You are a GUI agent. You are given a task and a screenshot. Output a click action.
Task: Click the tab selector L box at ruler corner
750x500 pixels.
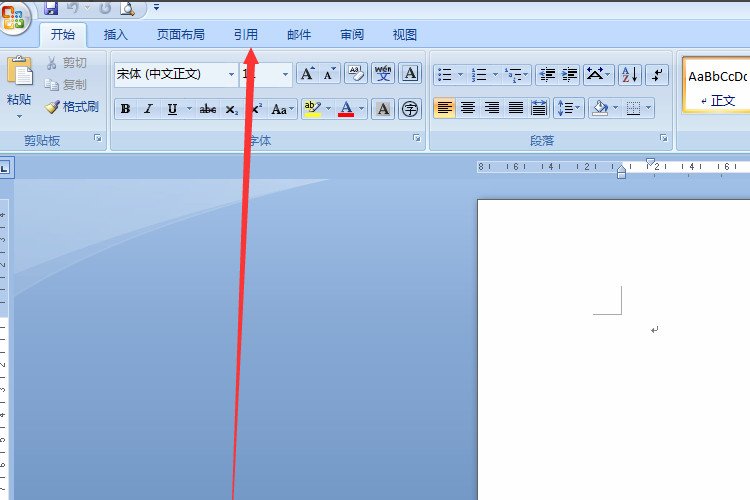[x=5, y=168]
